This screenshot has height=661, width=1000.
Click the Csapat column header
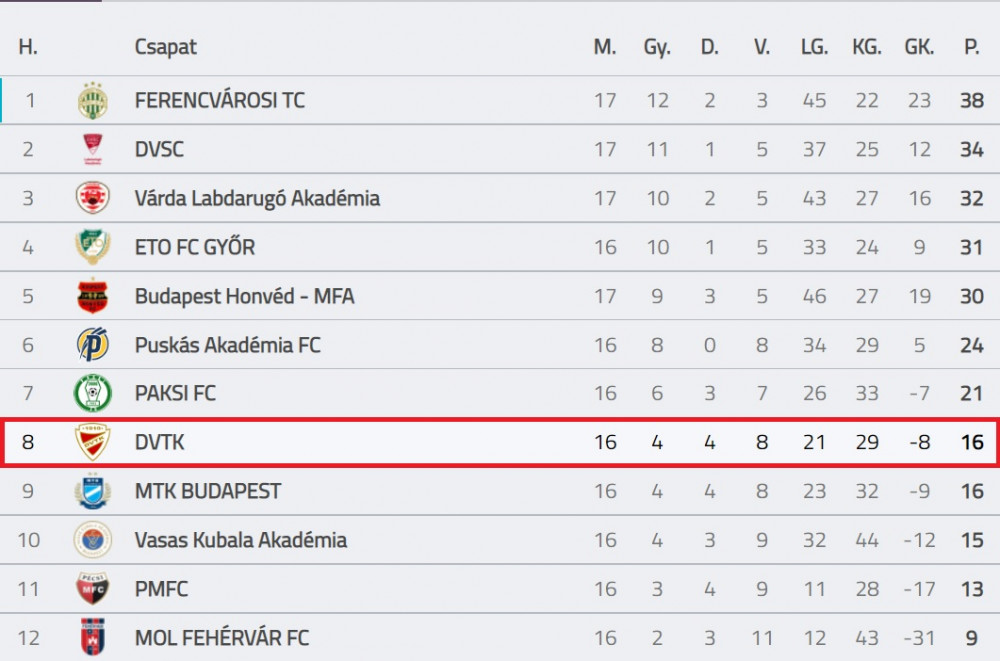[x=165, y=47]
